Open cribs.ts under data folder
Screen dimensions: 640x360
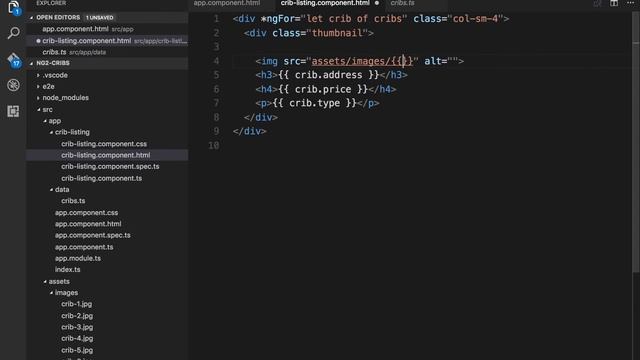[x=73, y=201]
